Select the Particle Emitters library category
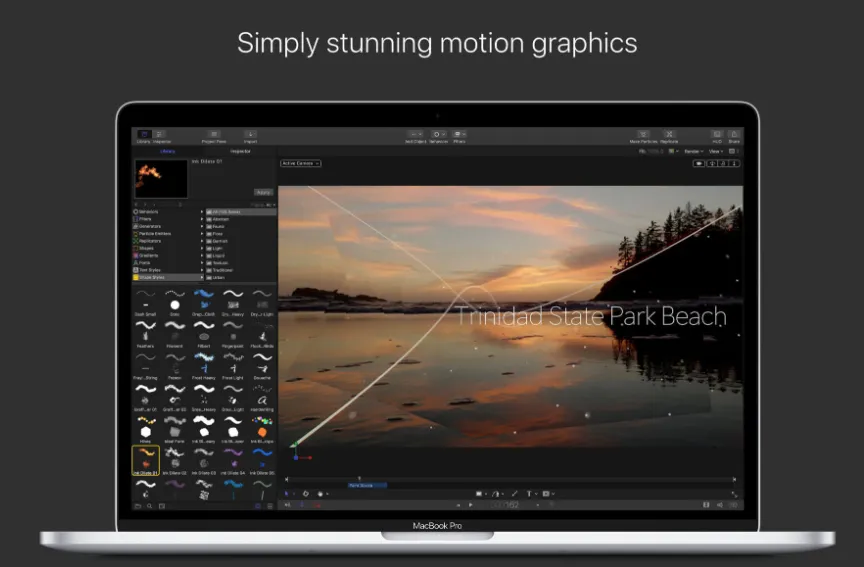864x567 pixels. tap(168, 234)
